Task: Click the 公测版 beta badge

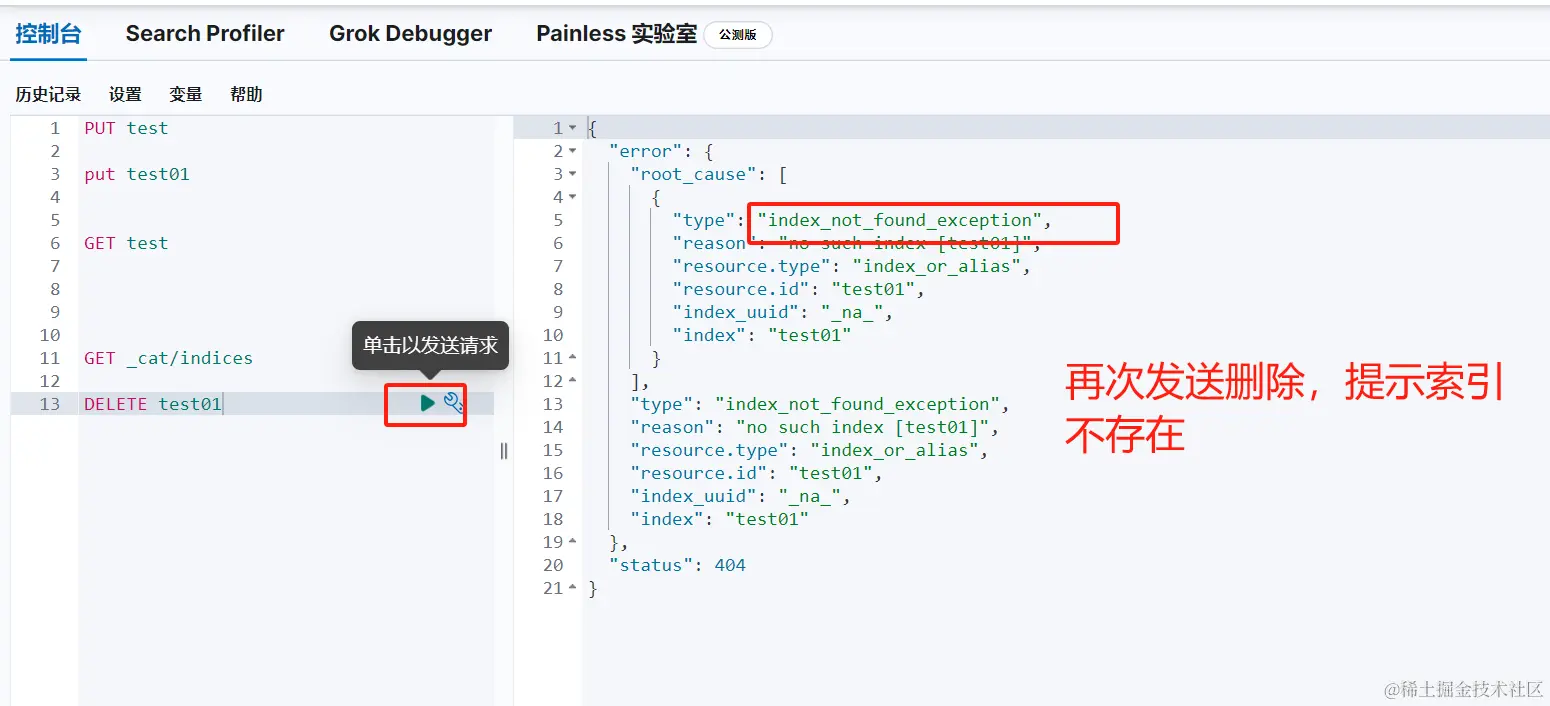Action: pyautogui.click(x=738, y=35)
